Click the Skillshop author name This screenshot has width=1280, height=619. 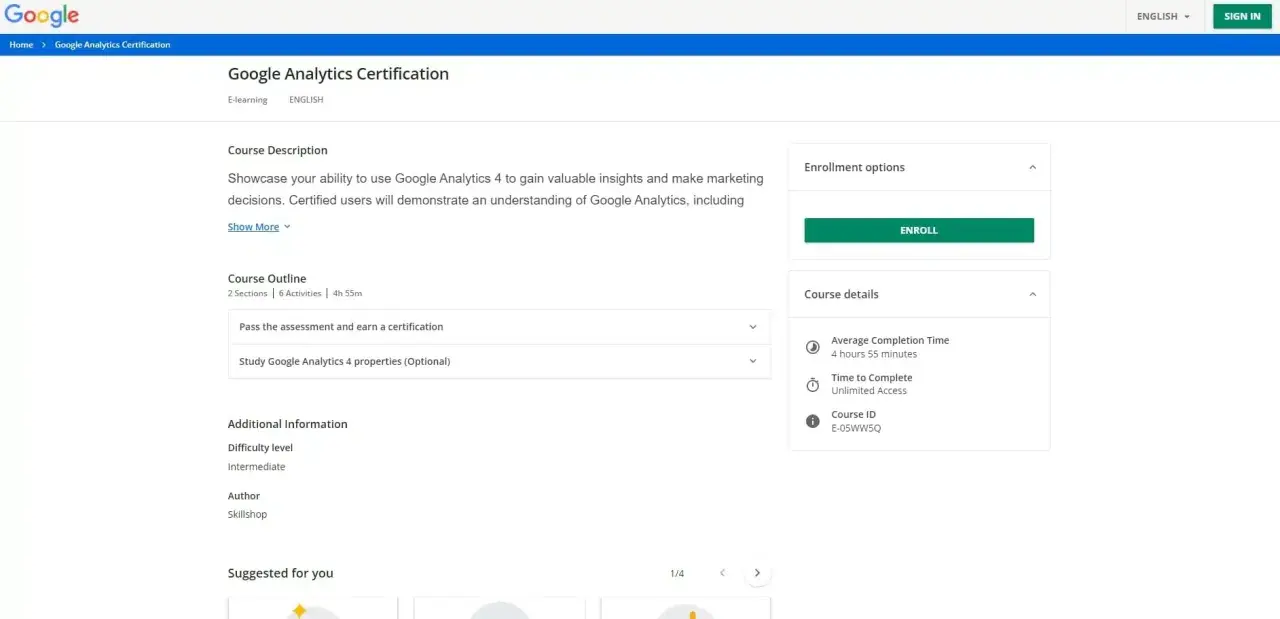pos(247,515)
